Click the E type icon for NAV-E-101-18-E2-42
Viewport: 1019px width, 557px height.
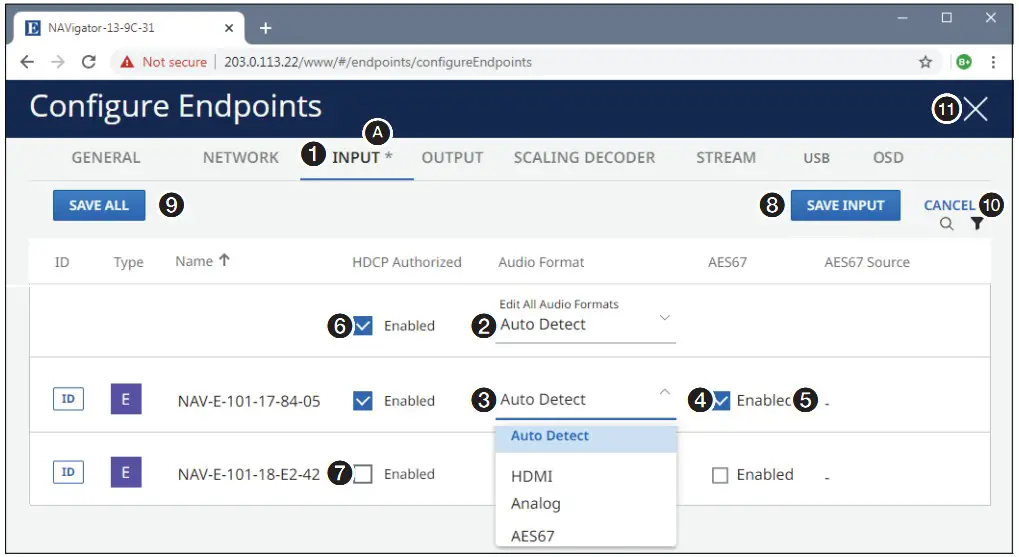[126, 473]
